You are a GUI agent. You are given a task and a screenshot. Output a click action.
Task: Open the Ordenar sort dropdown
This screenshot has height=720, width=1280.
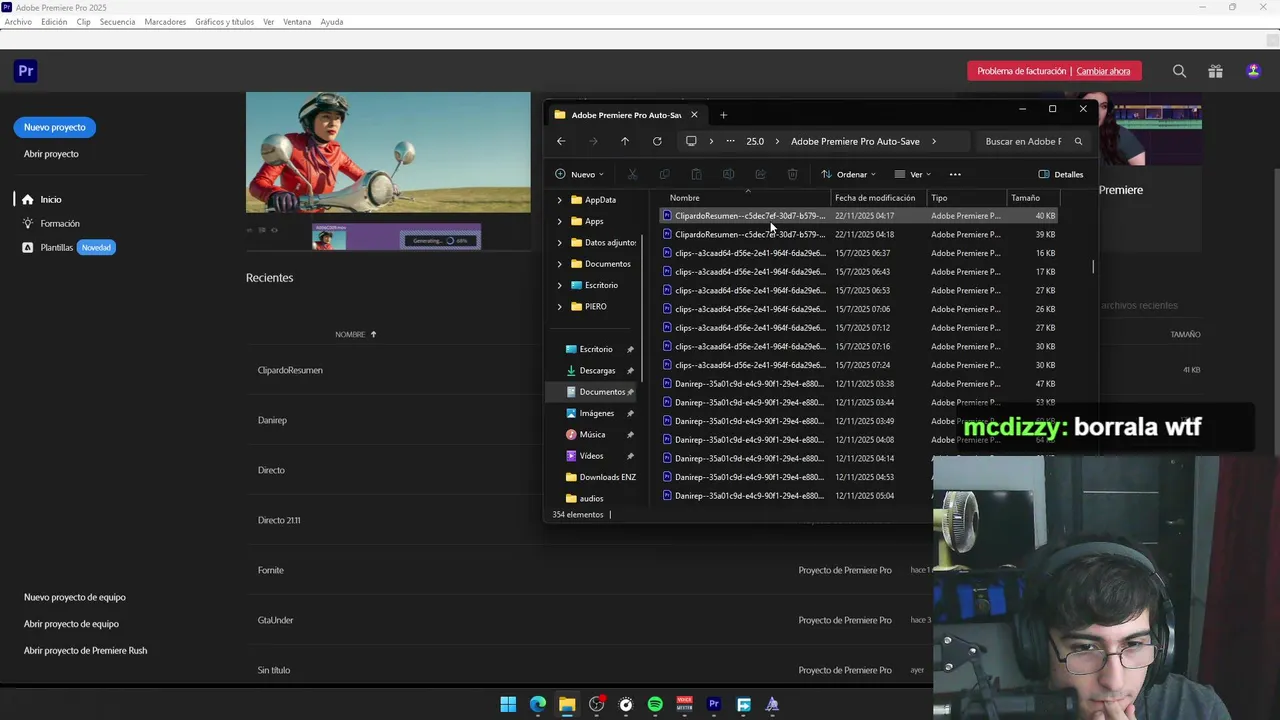click(849, 174)
